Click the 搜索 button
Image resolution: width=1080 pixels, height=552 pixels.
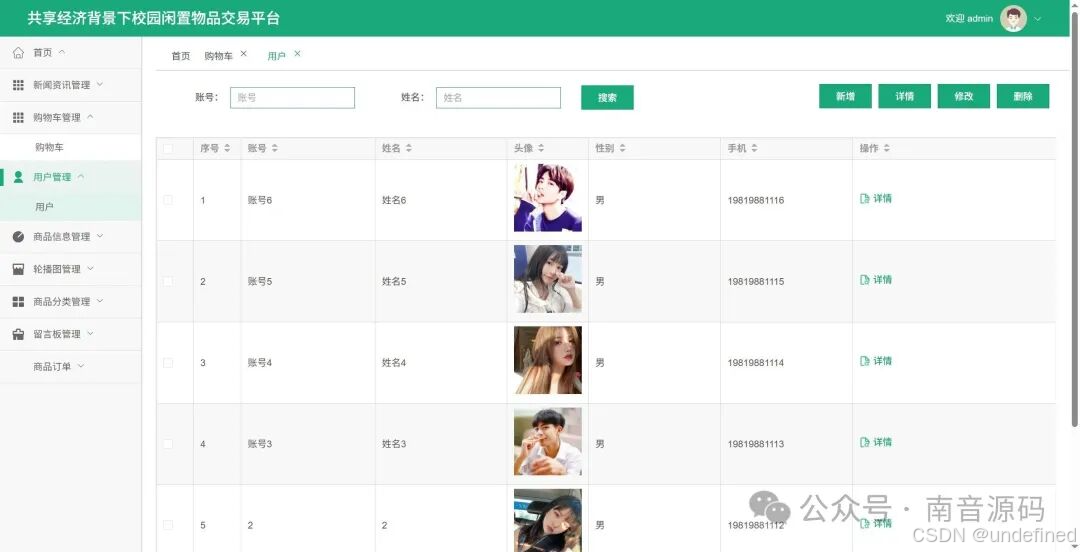click(608, 98)
